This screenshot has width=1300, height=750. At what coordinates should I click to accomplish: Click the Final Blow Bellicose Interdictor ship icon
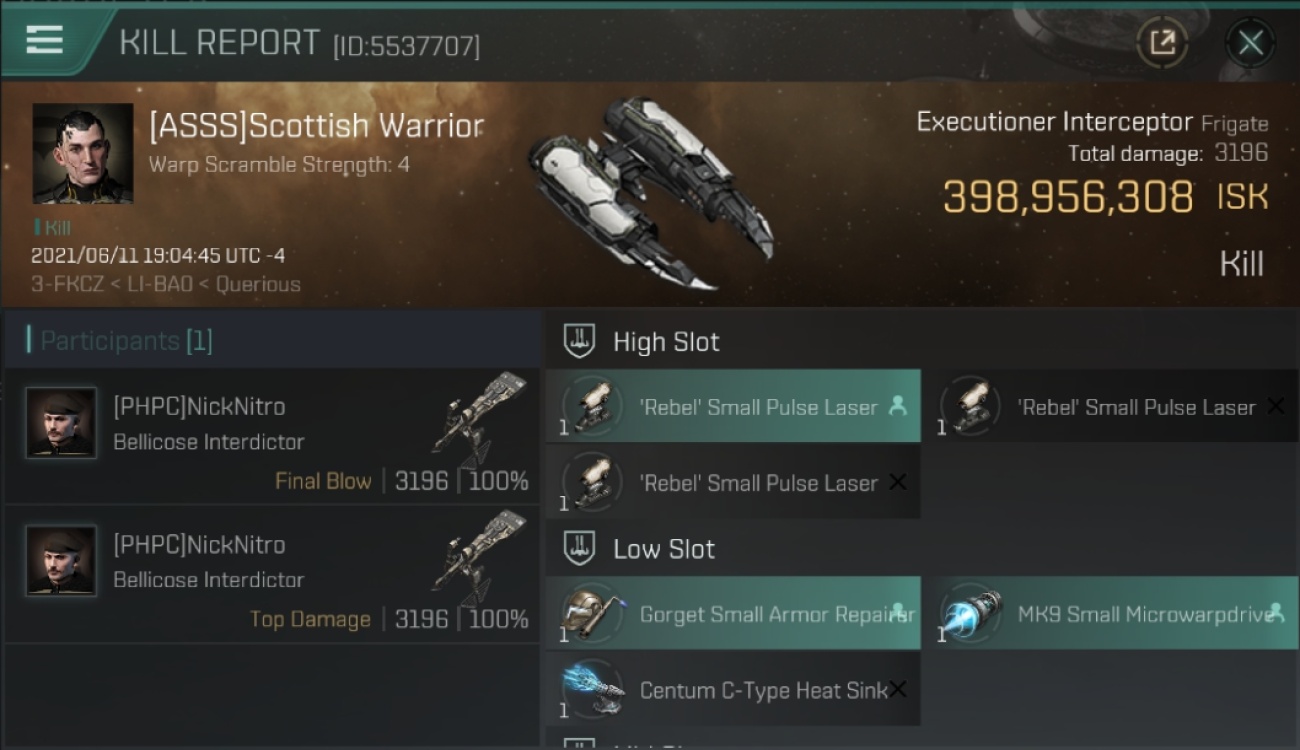tap(480, 418)
